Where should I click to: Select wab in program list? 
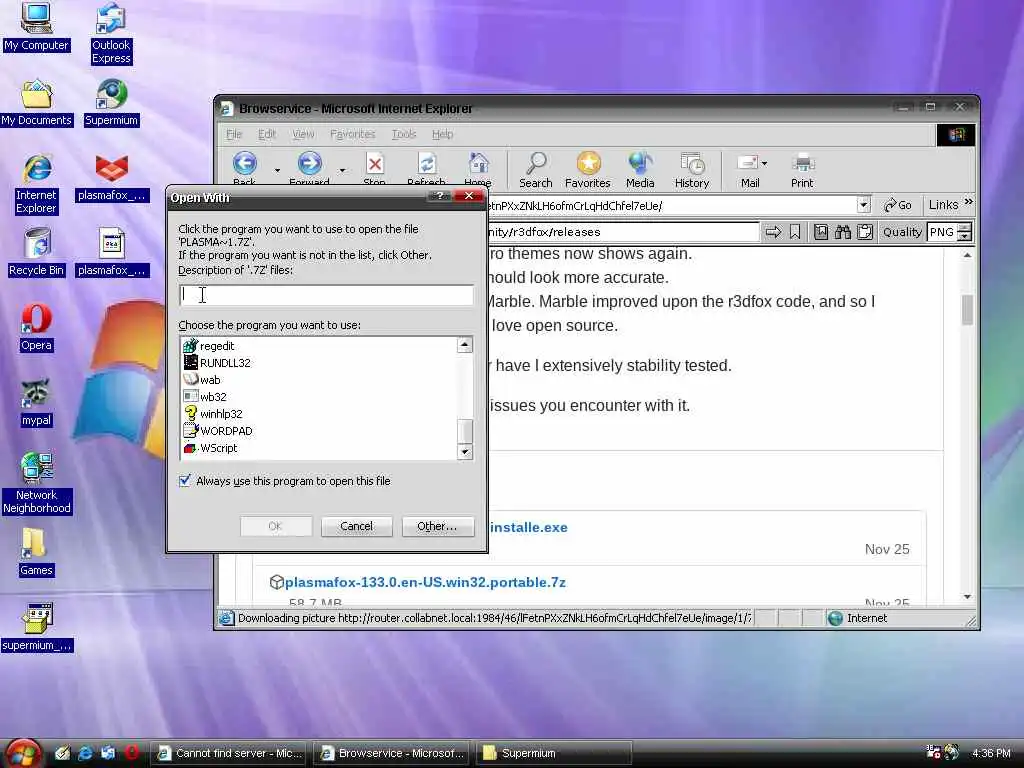(x=210, y=379)
